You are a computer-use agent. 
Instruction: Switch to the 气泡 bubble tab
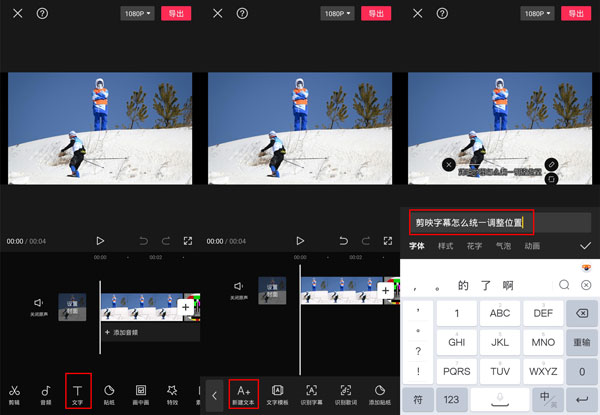point(503,245)
